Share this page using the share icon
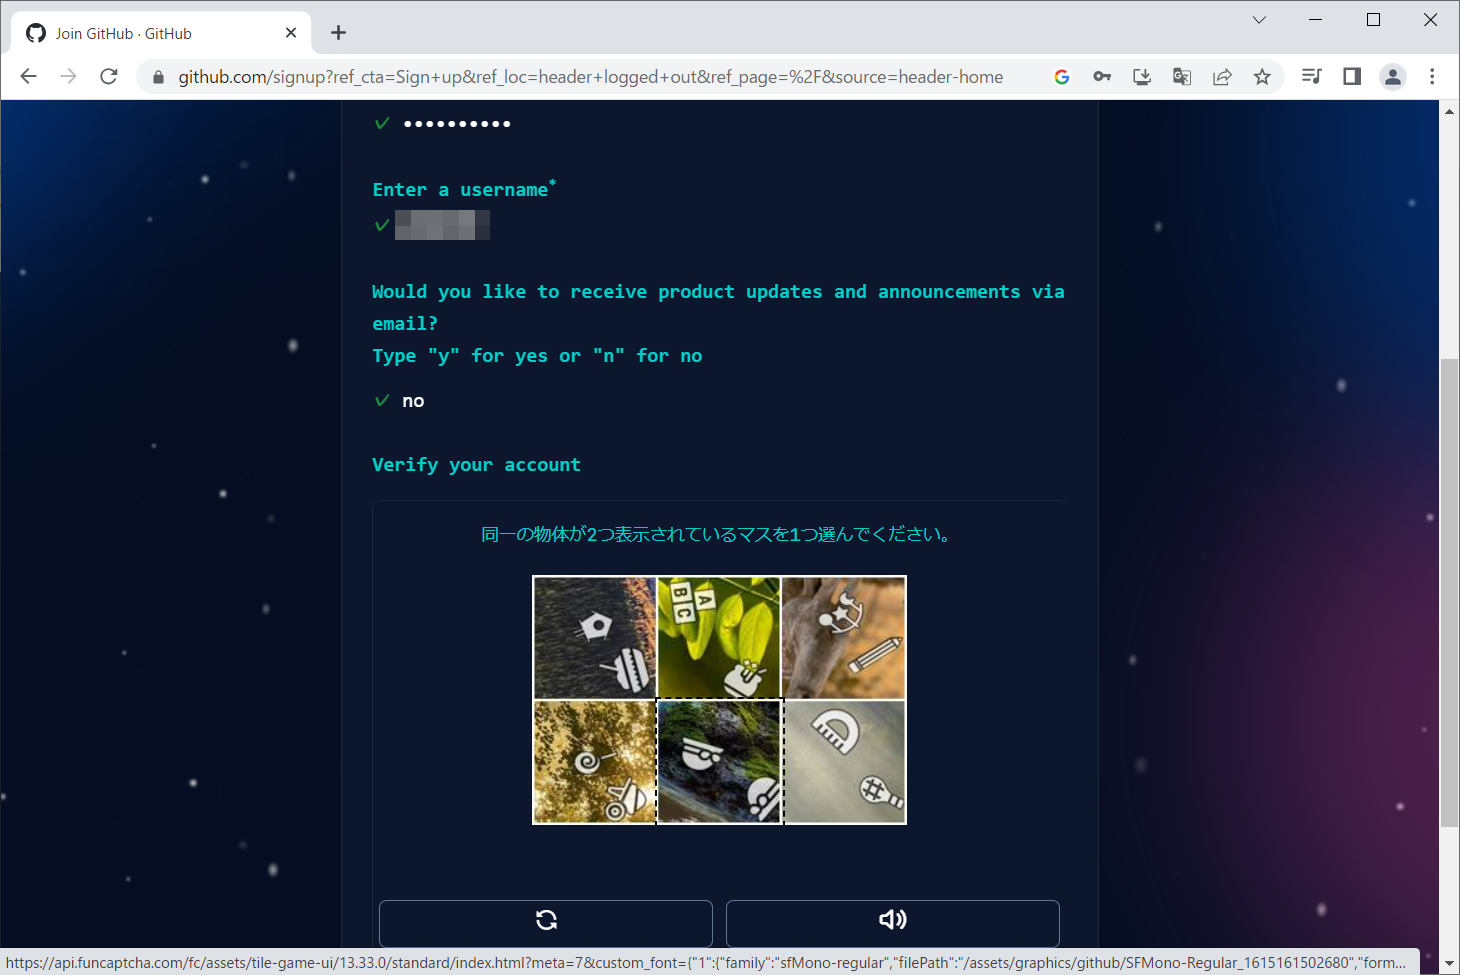1460x975 pixels. click(1222, 77)
